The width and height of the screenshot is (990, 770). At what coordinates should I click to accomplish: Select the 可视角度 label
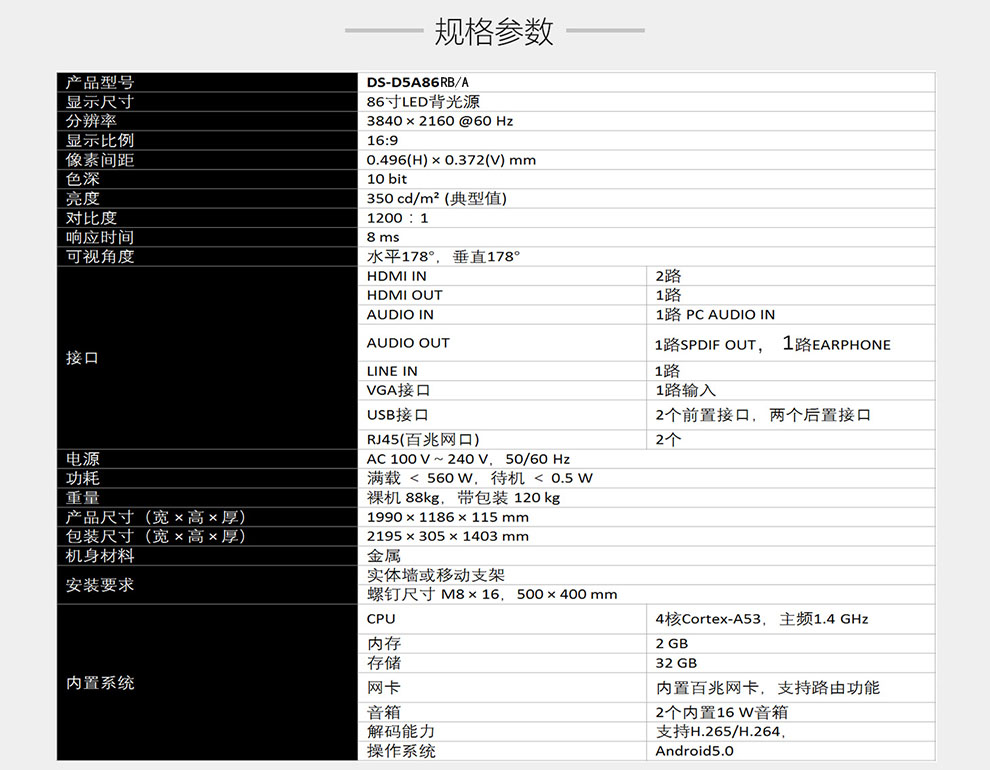point(100,256)
